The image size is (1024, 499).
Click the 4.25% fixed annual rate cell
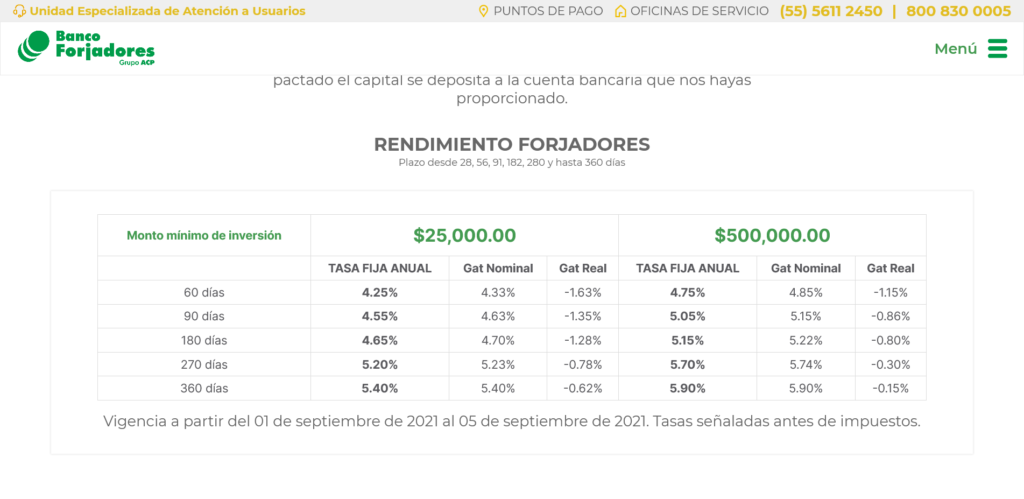(379, 293)
